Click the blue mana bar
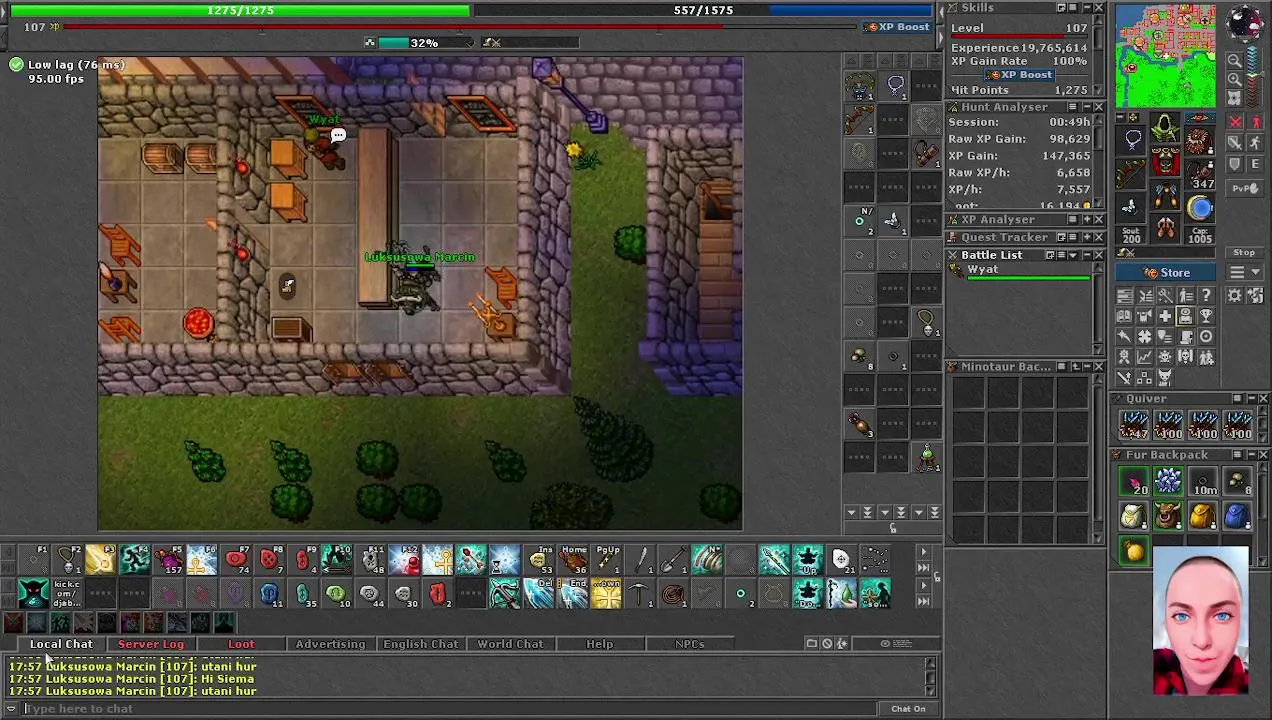 [x=703, y=10]
